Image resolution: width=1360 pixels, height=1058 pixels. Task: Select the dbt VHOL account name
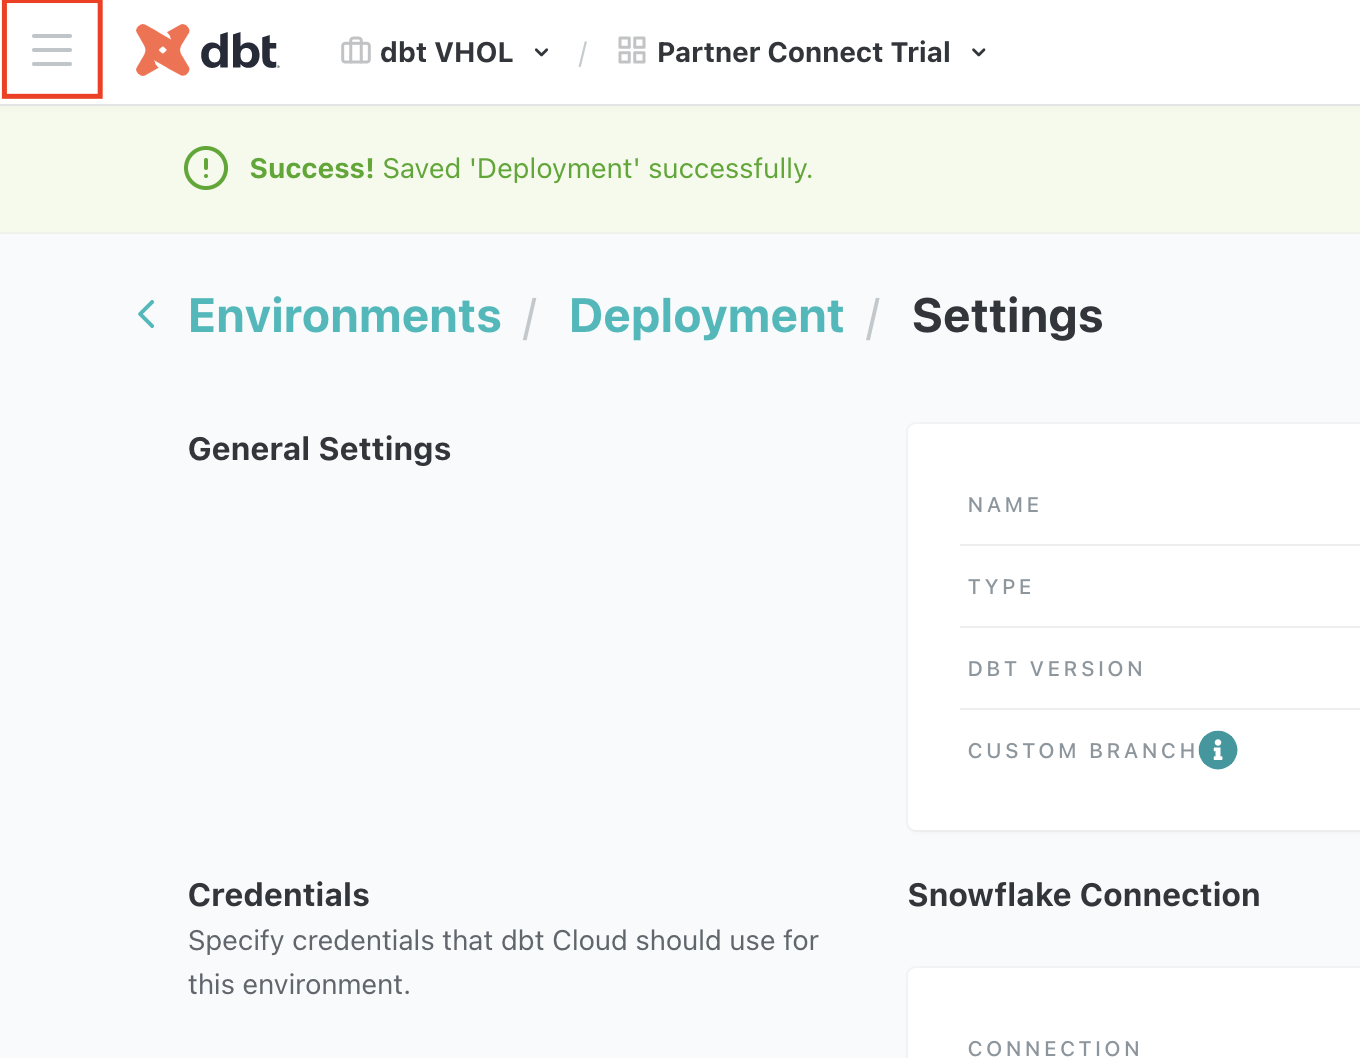[446, 52]
